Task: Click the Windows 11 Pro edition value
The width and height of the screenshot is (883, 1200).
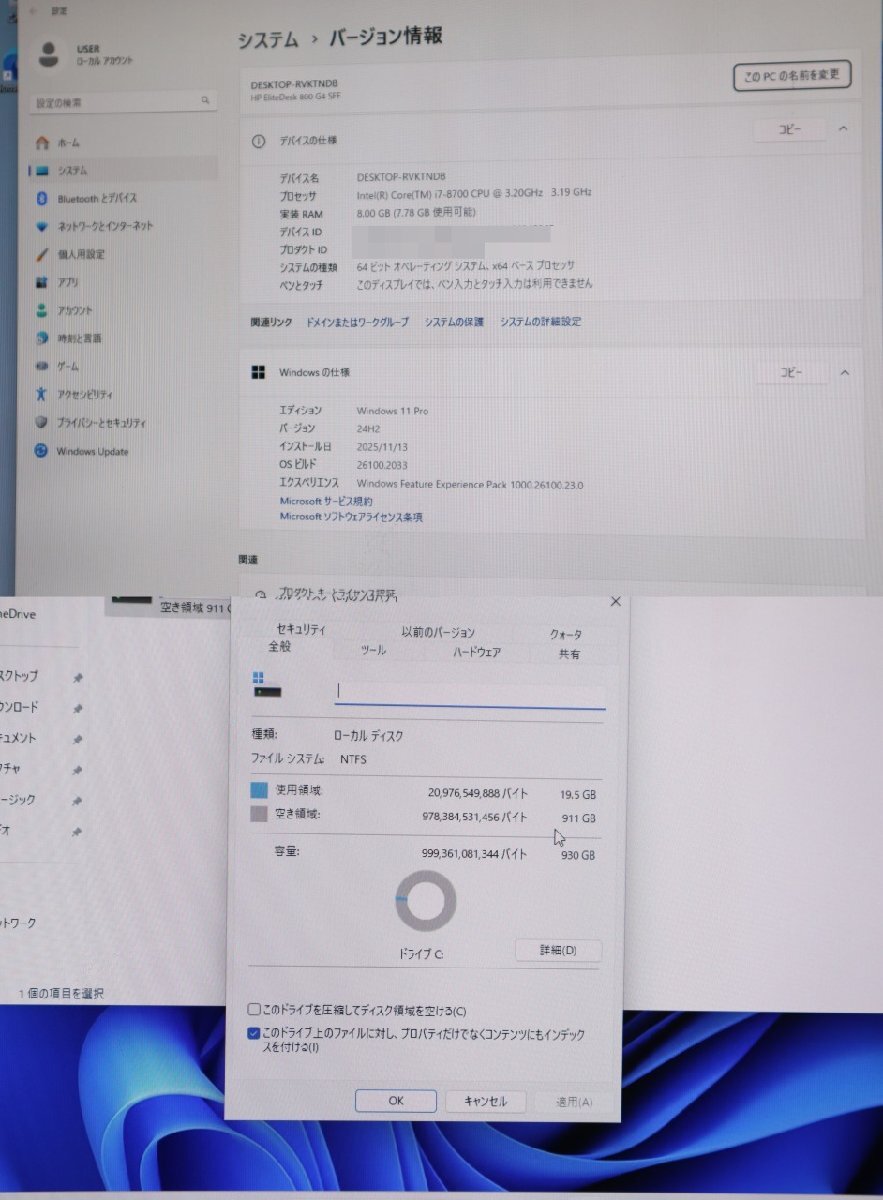Action: tap(392, 411)
